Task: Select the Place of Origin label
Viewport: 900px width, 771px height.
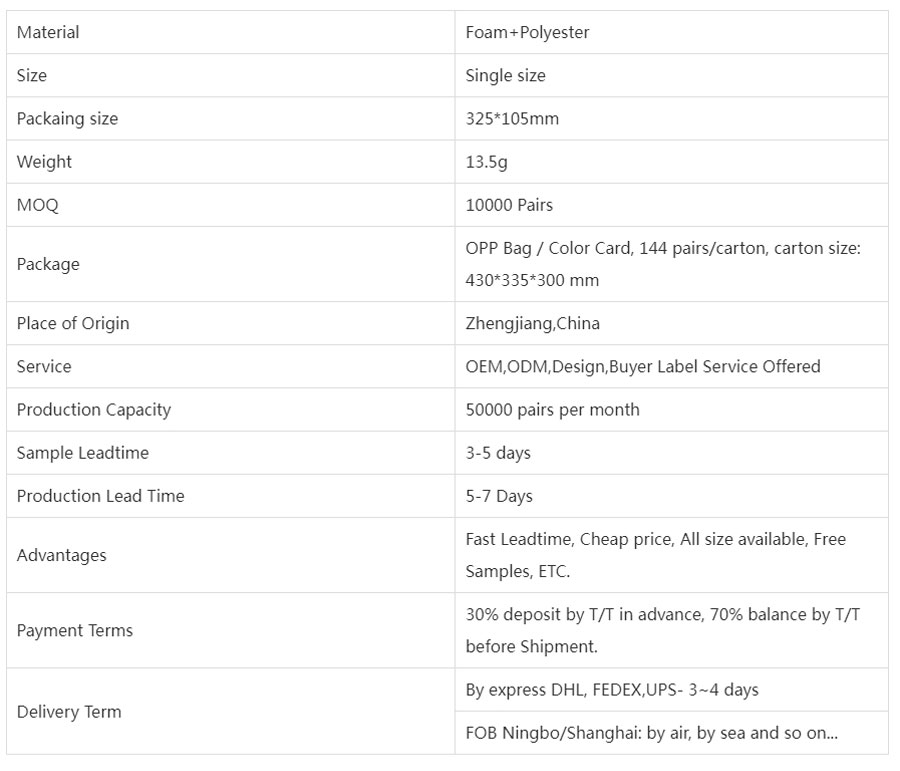Action: click(73, 323)
